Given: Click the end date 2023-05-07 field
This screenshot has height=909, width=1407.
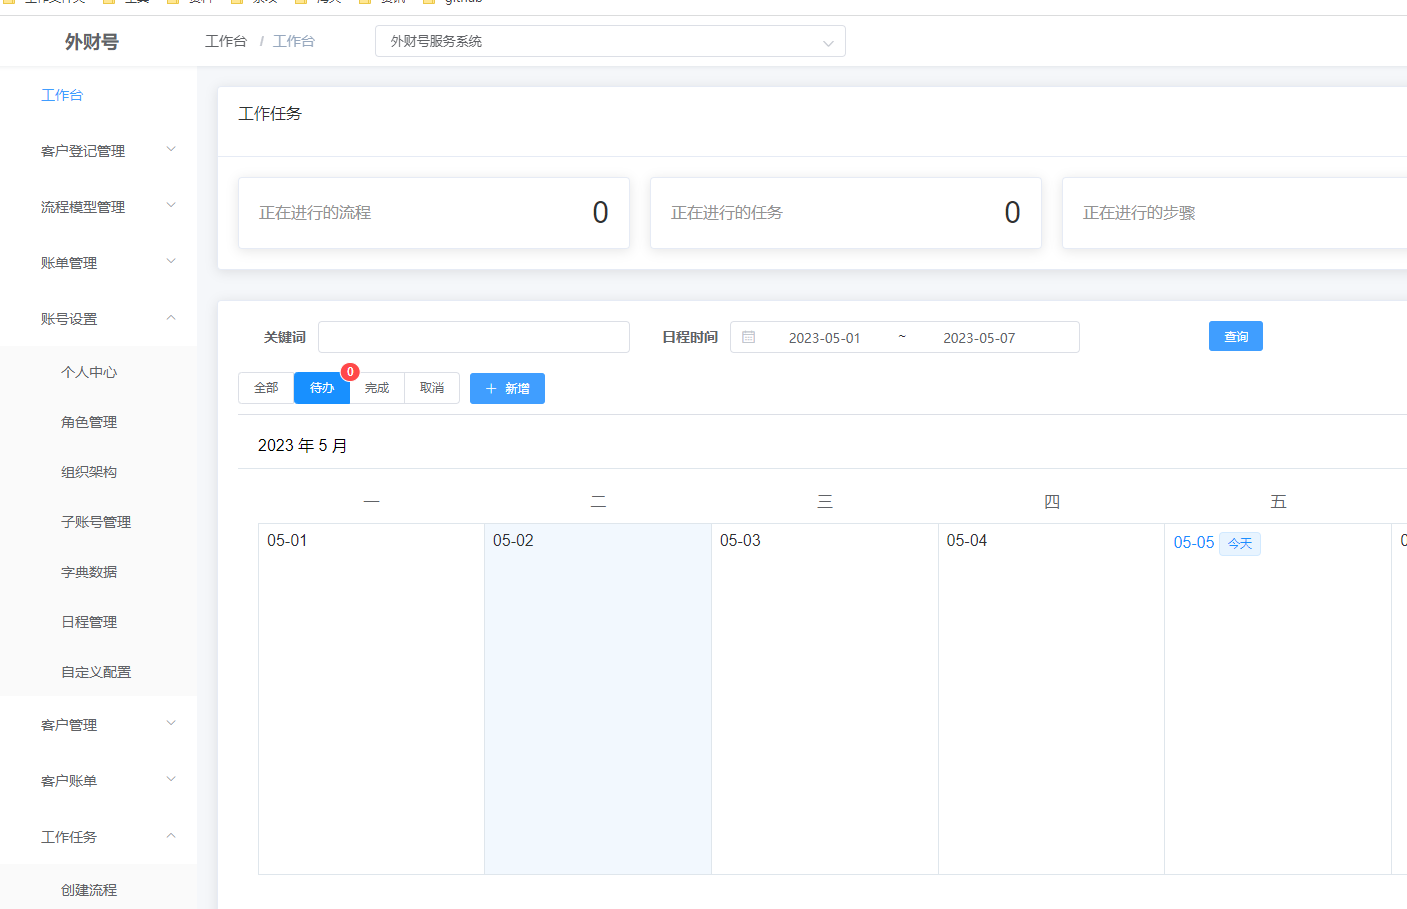Looking at the screenshot, I should (x=979, y=338).
